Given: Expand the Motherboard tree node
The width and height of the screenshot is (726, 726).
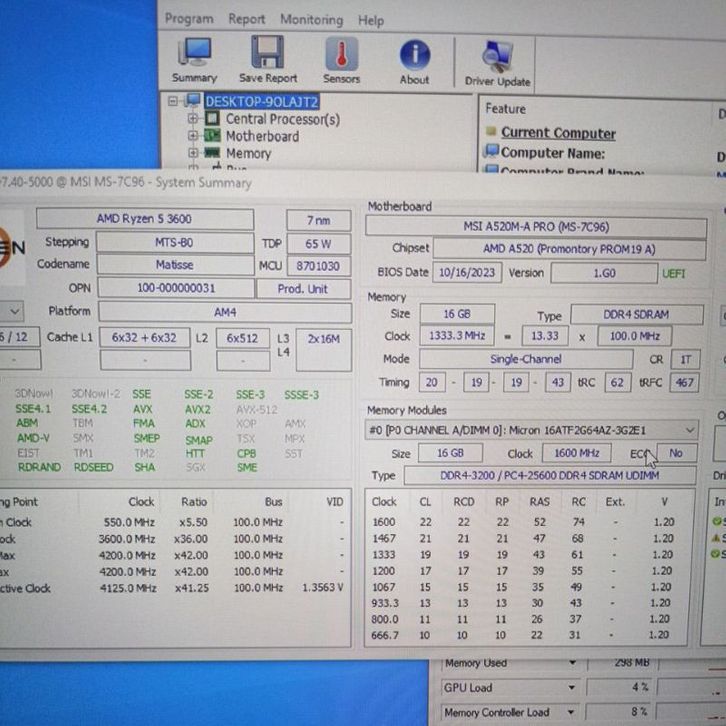Looking at the screenshot, I should pyautogui.click(x=193, y=136).
